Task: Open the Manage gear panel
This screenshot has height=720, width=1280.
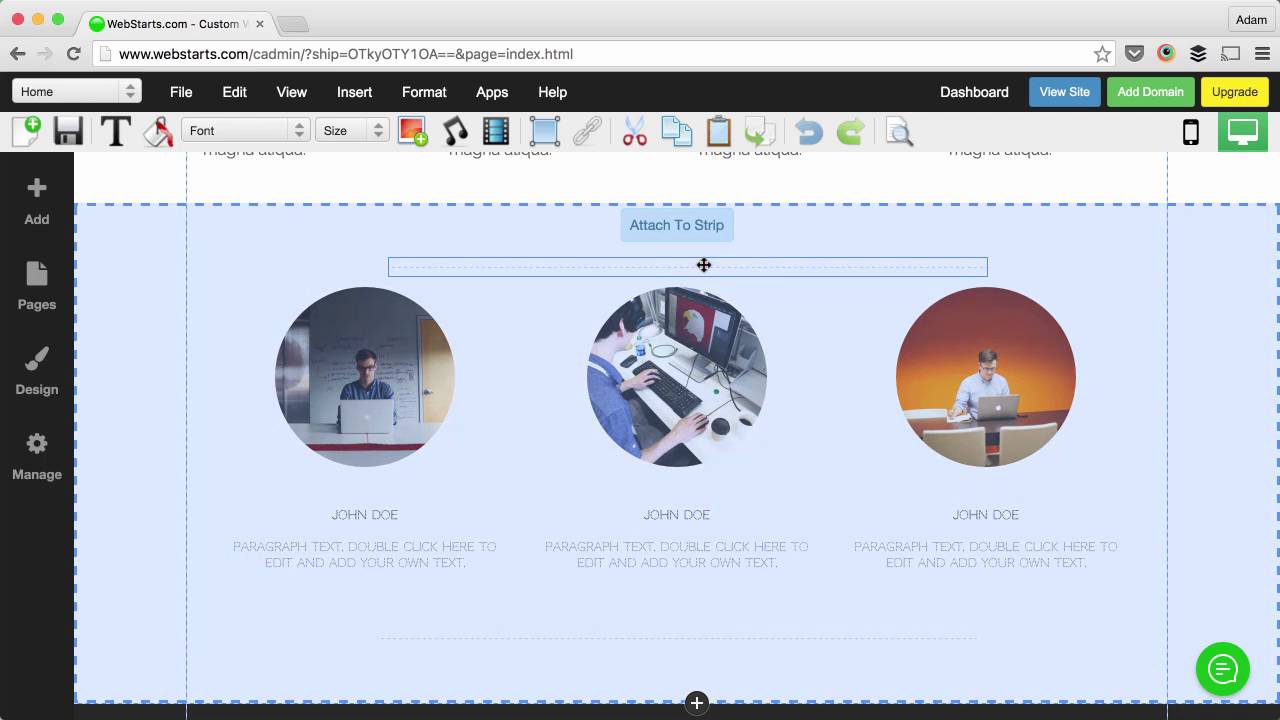Action: coord(37,456)
